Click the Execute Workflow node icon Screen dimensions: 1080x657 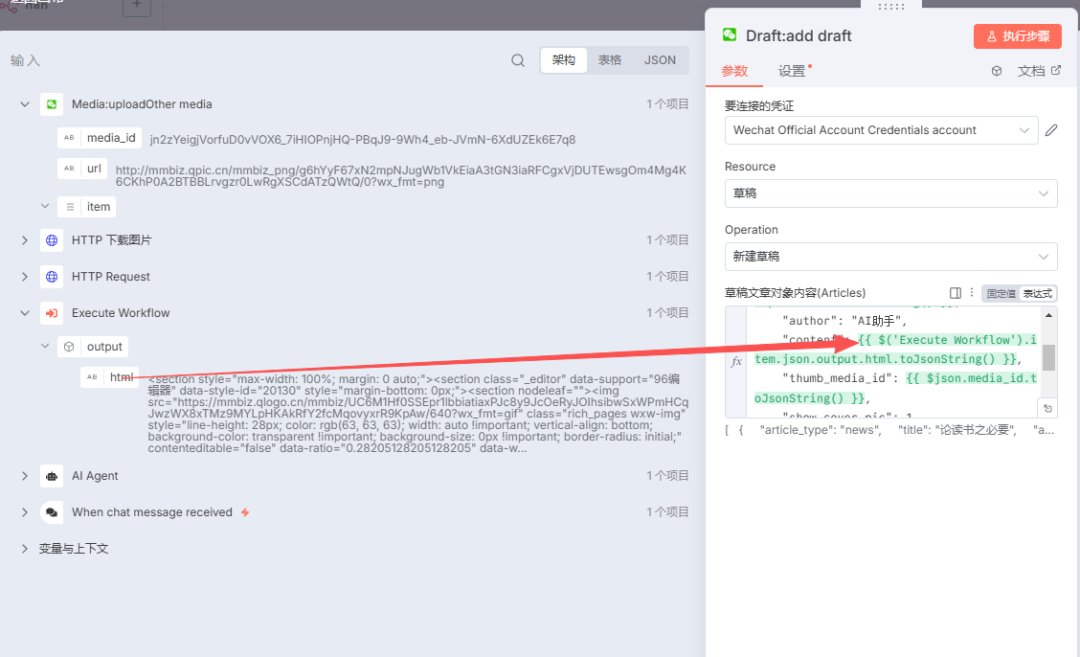pos(52,313)
